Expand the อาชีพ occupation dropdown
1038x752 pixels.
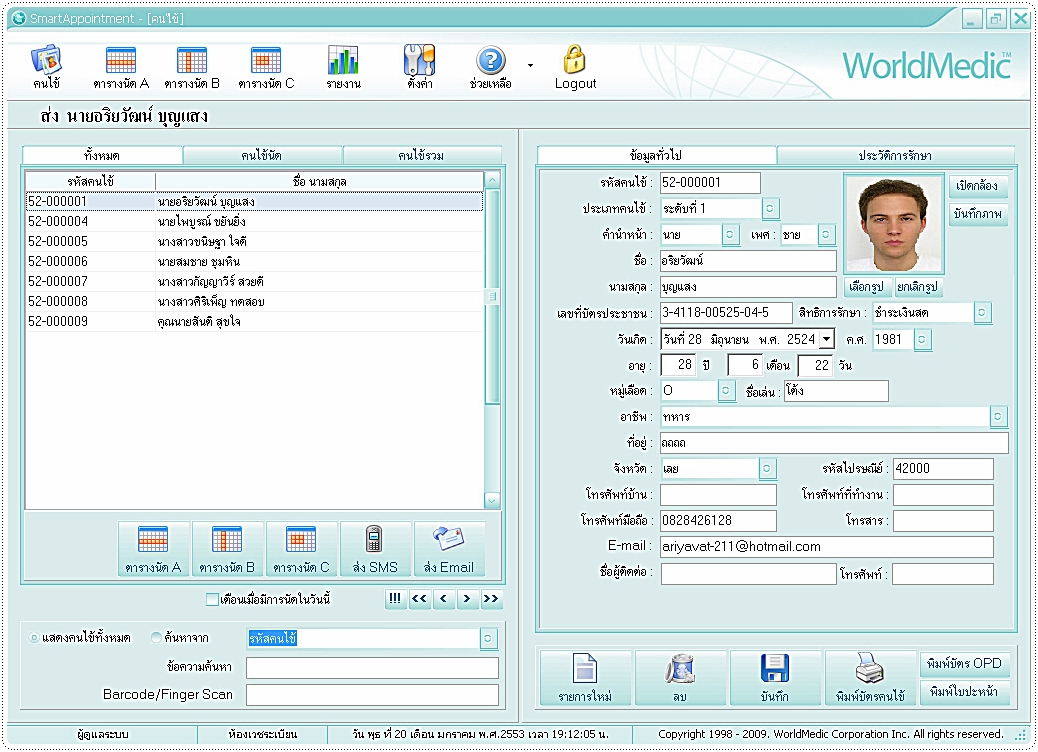coord(998,416)
